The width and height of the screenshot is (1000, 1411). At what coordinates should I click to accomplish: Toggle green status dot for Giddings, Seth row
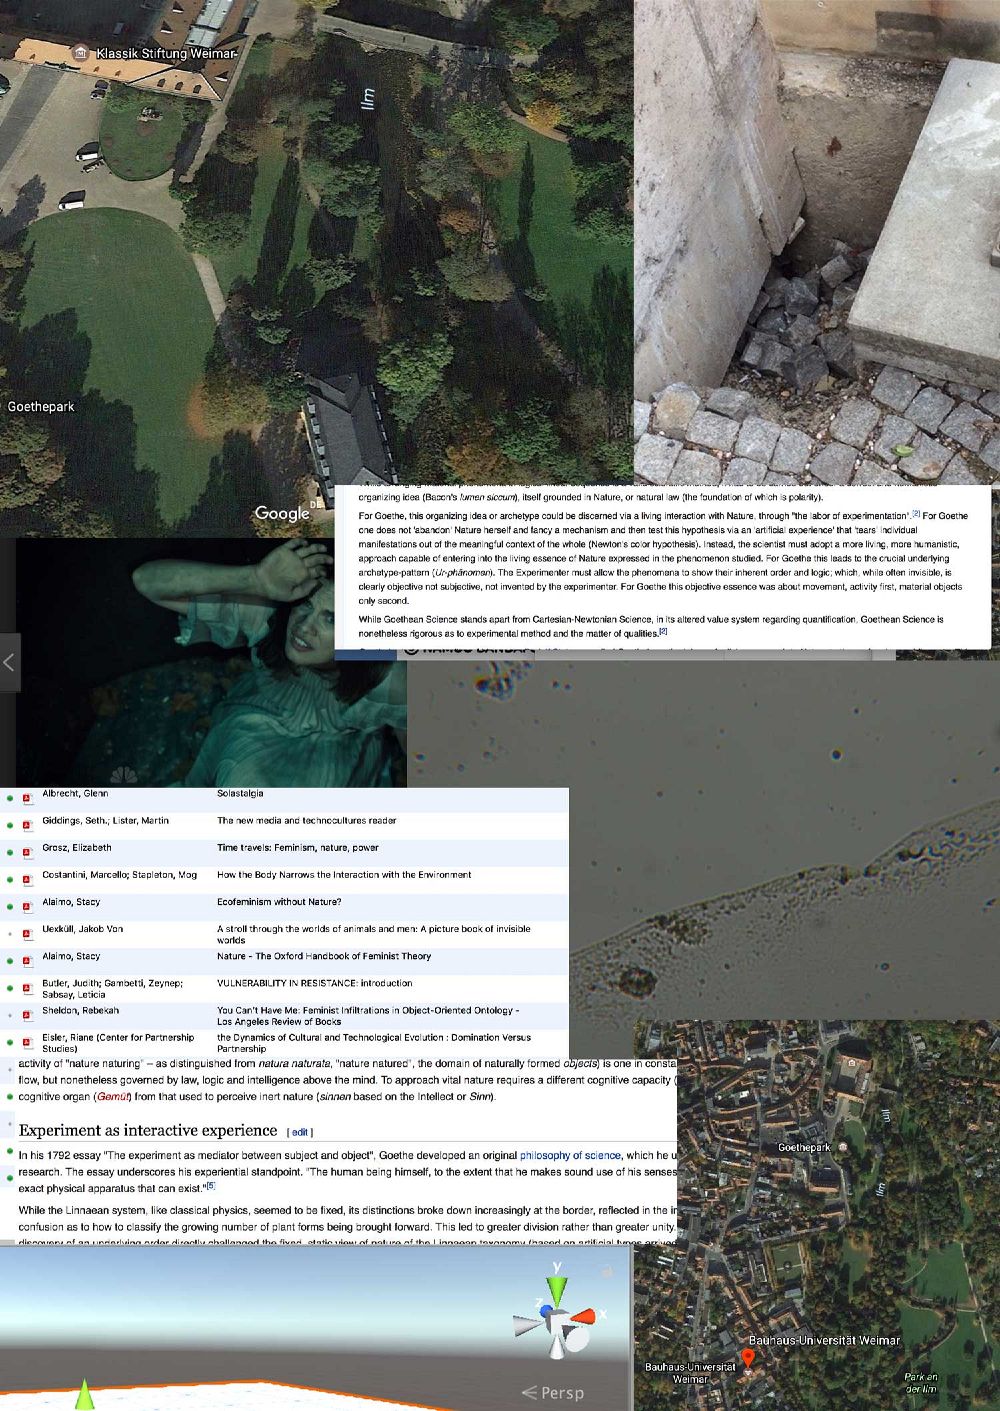click(x=10, y=825)
